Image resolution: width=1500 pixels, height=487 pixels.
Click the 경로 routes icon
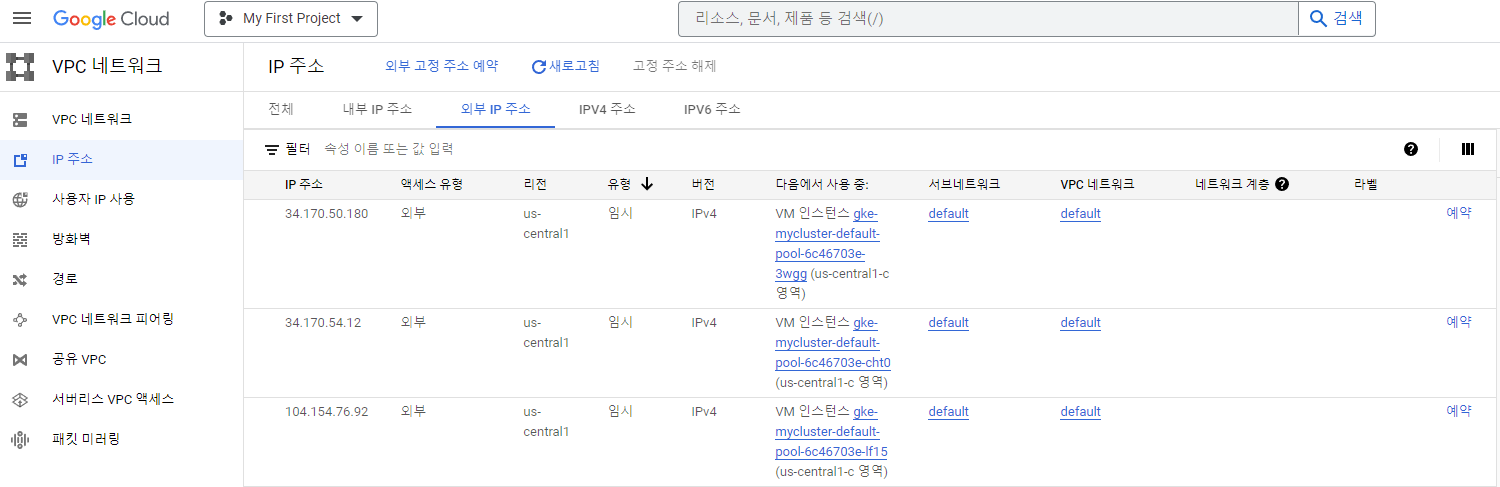pos(19,280)
